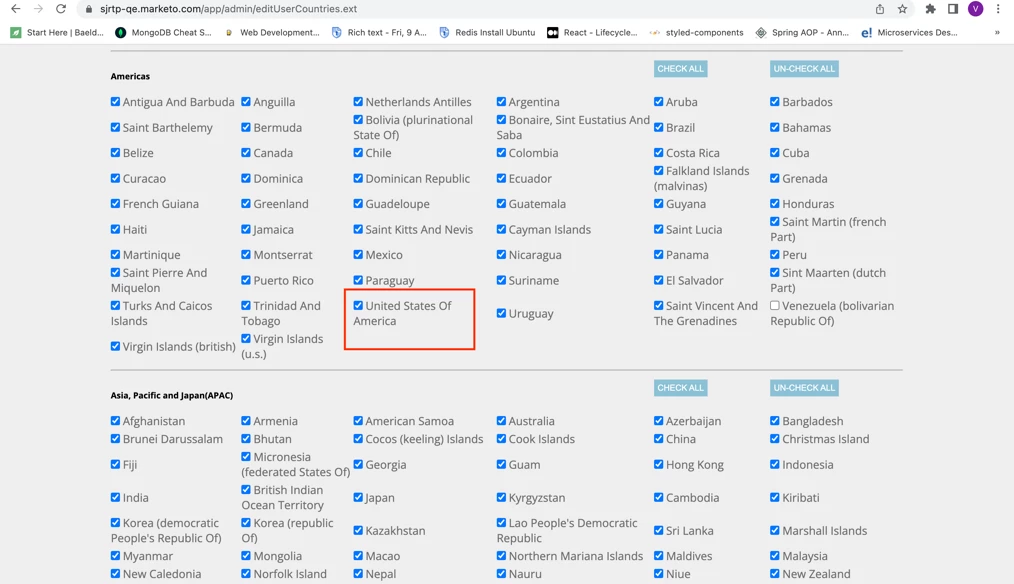The height and width of the screenshot is (584, 1014).
Task: Click the lock icon in address bar
Action: click(x=89, y=9)
